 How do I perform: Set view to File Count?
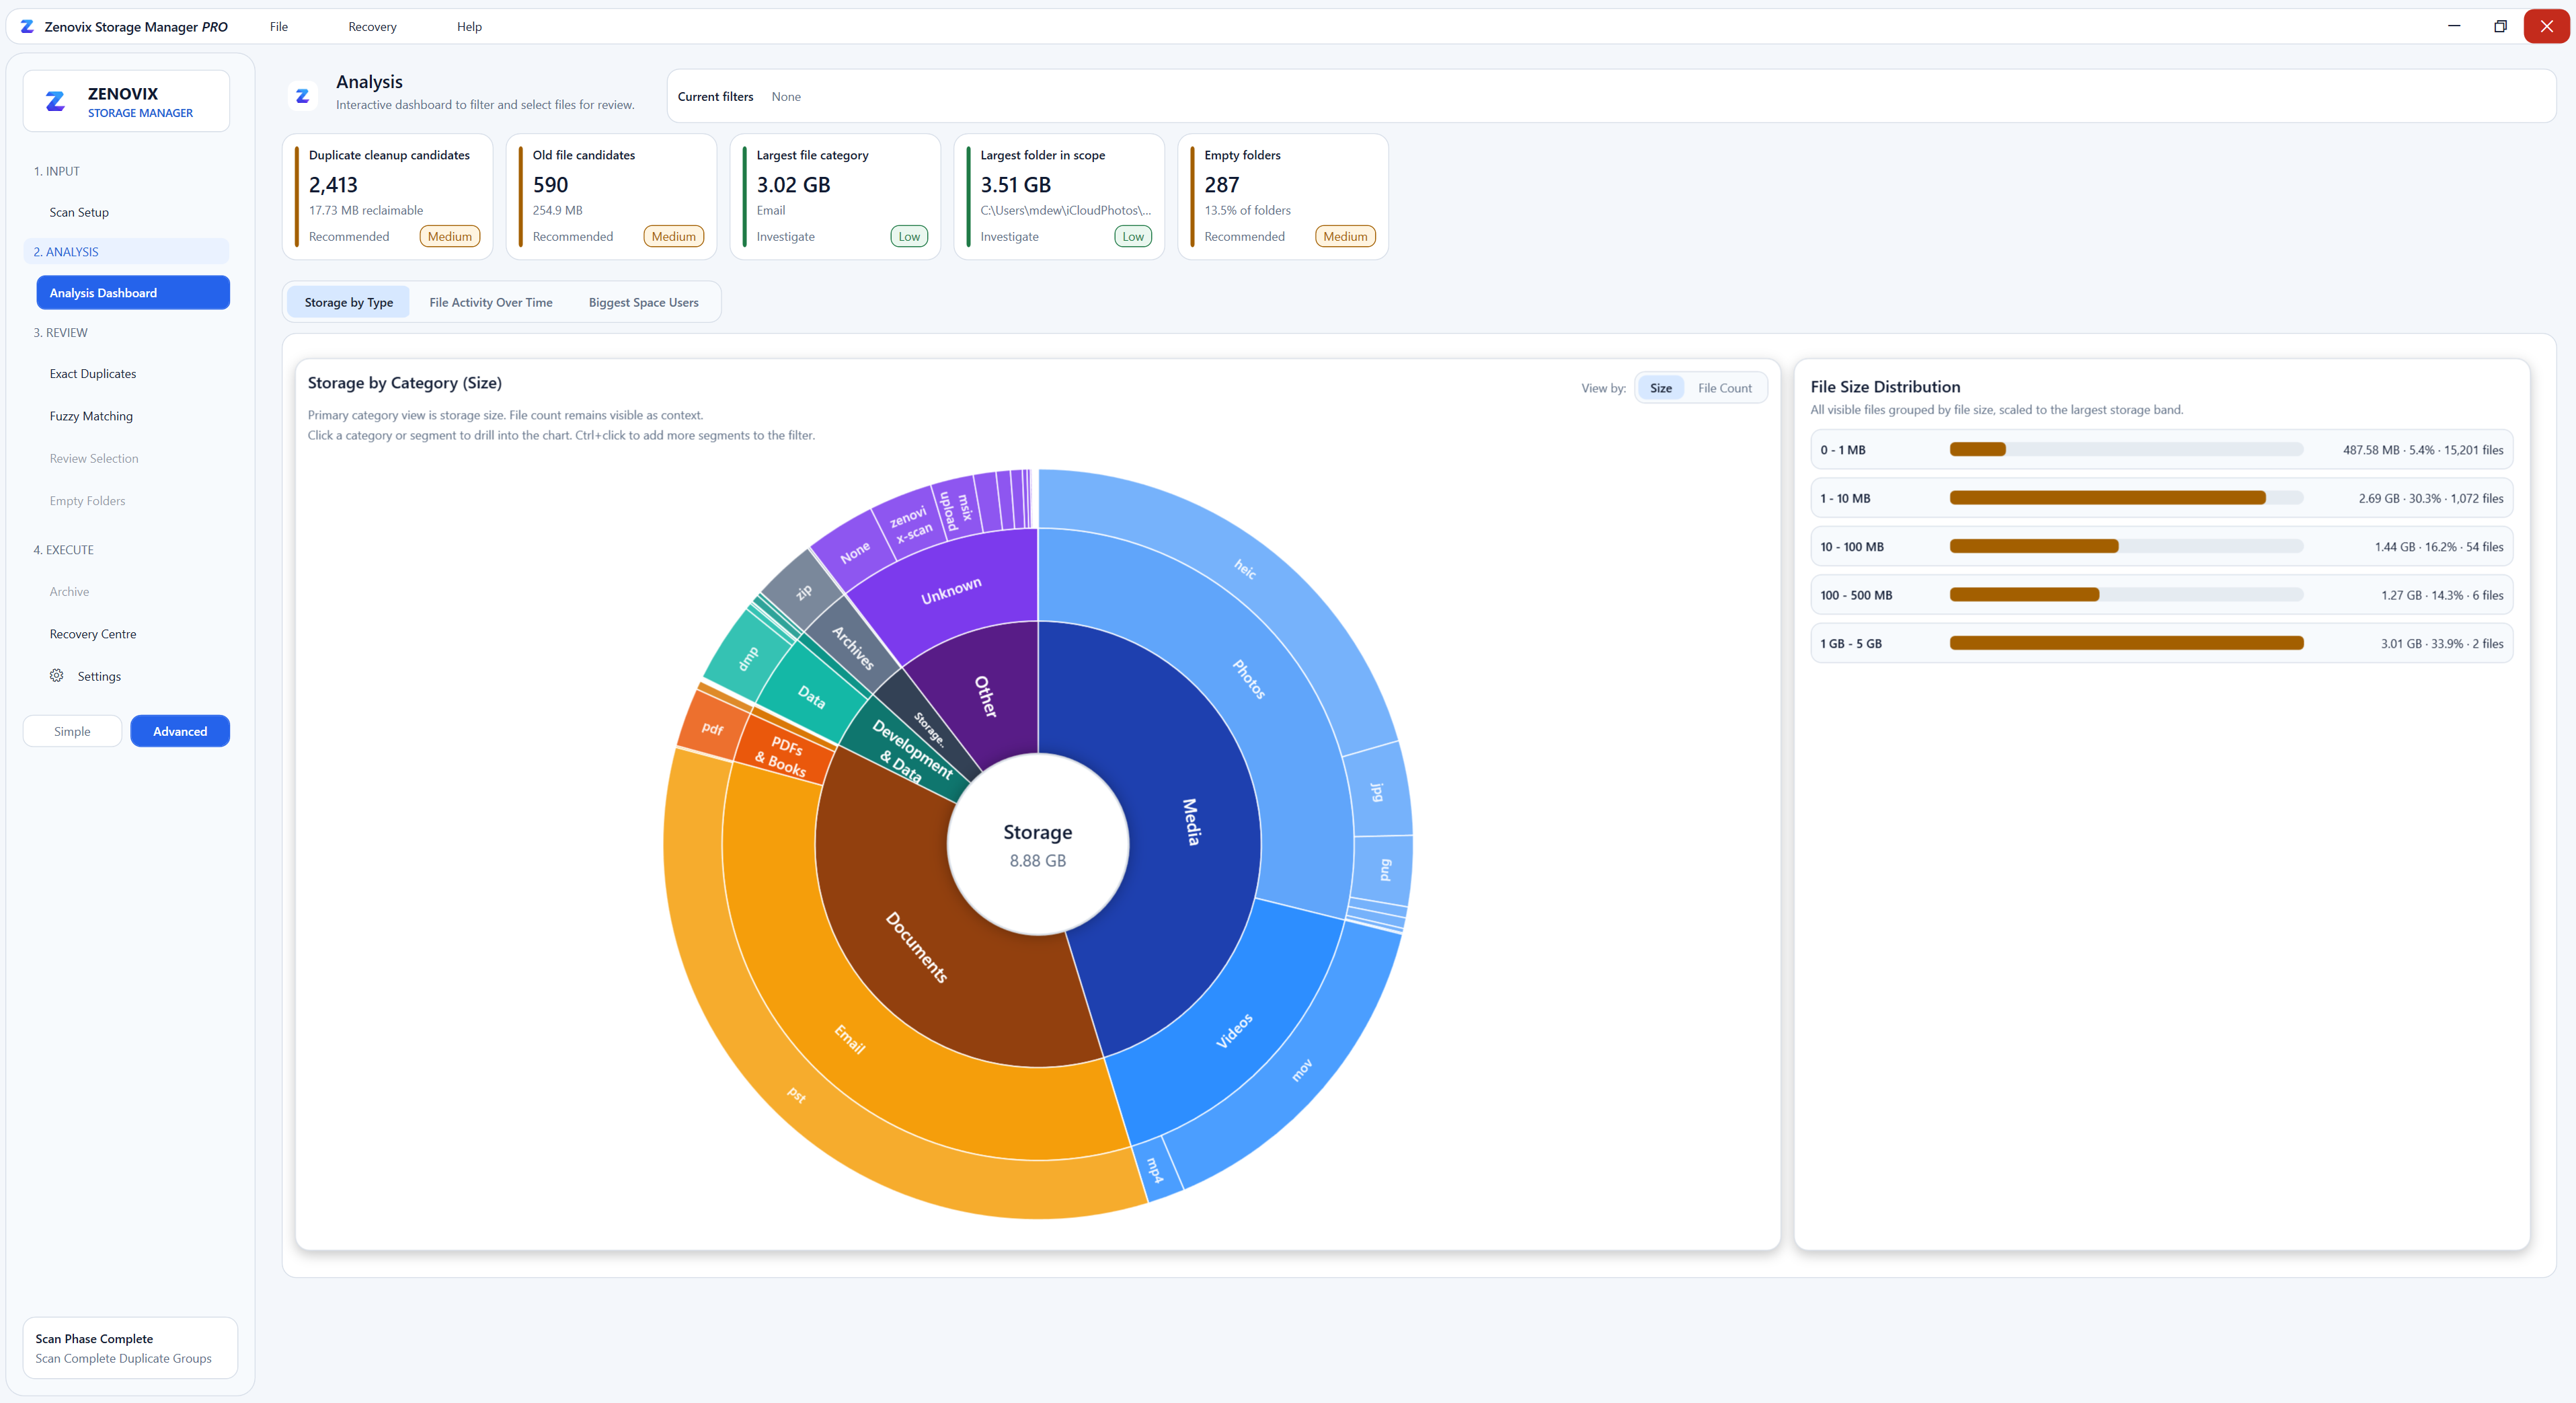pos(1724,388)
